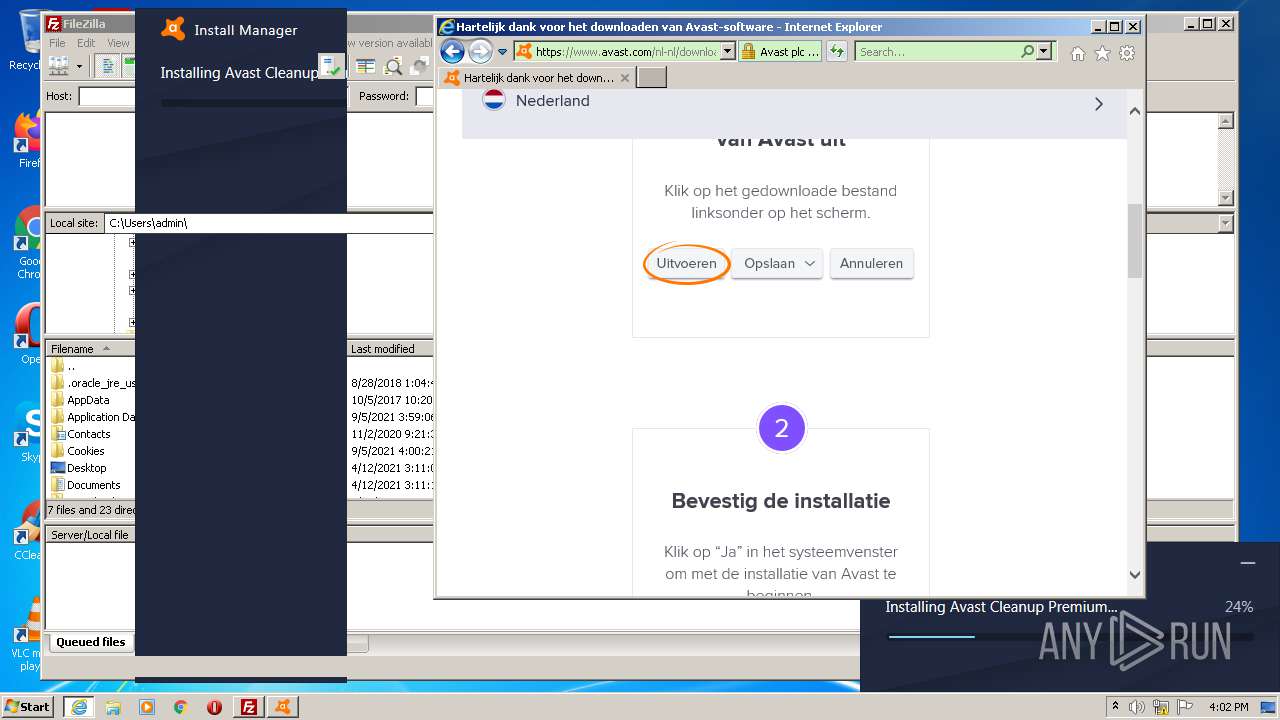Viewport: 1280px width, 720px height.
Task: Click the Uitvoeren button
Action: click(x=686, y=264)
